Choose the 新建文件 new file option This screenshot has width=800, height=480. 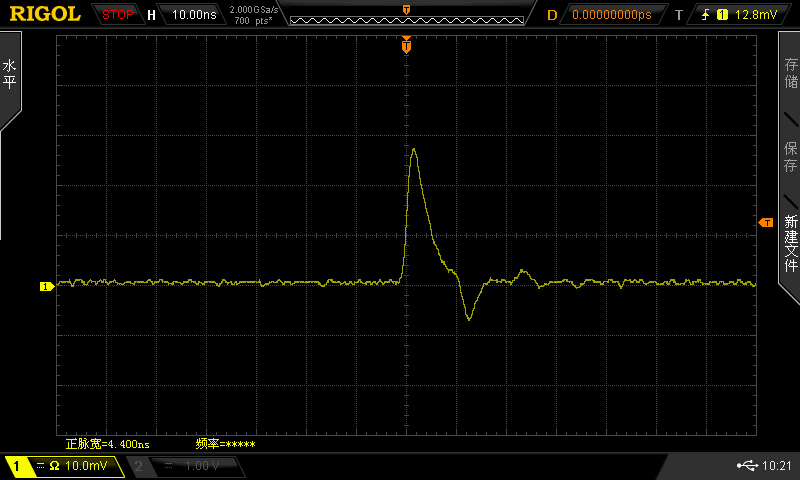coord(790,243)
